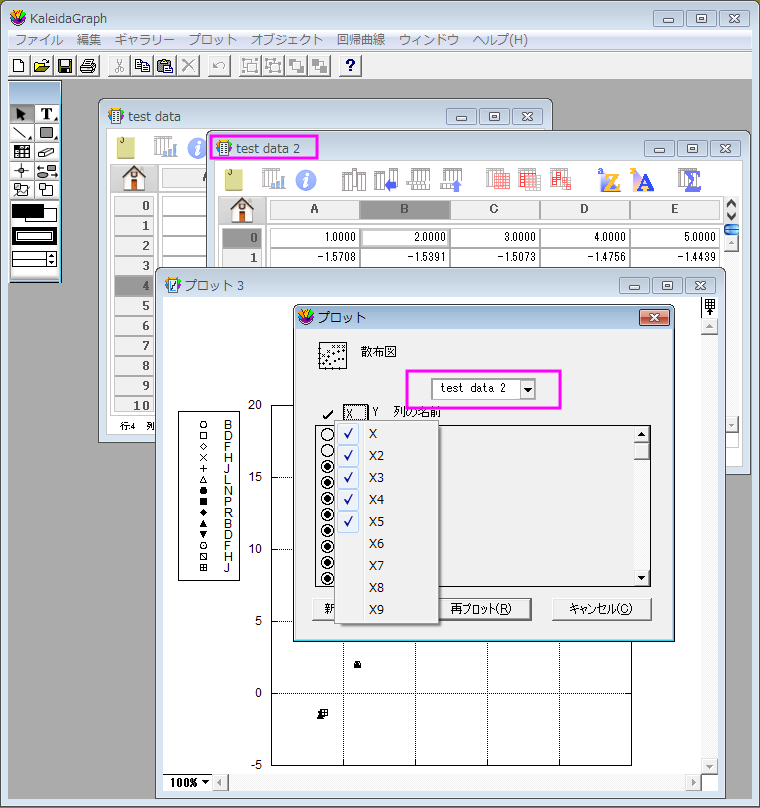760x808 pixels.
Task: Choose X7 in the dropdown list
Action: [387, 565]
